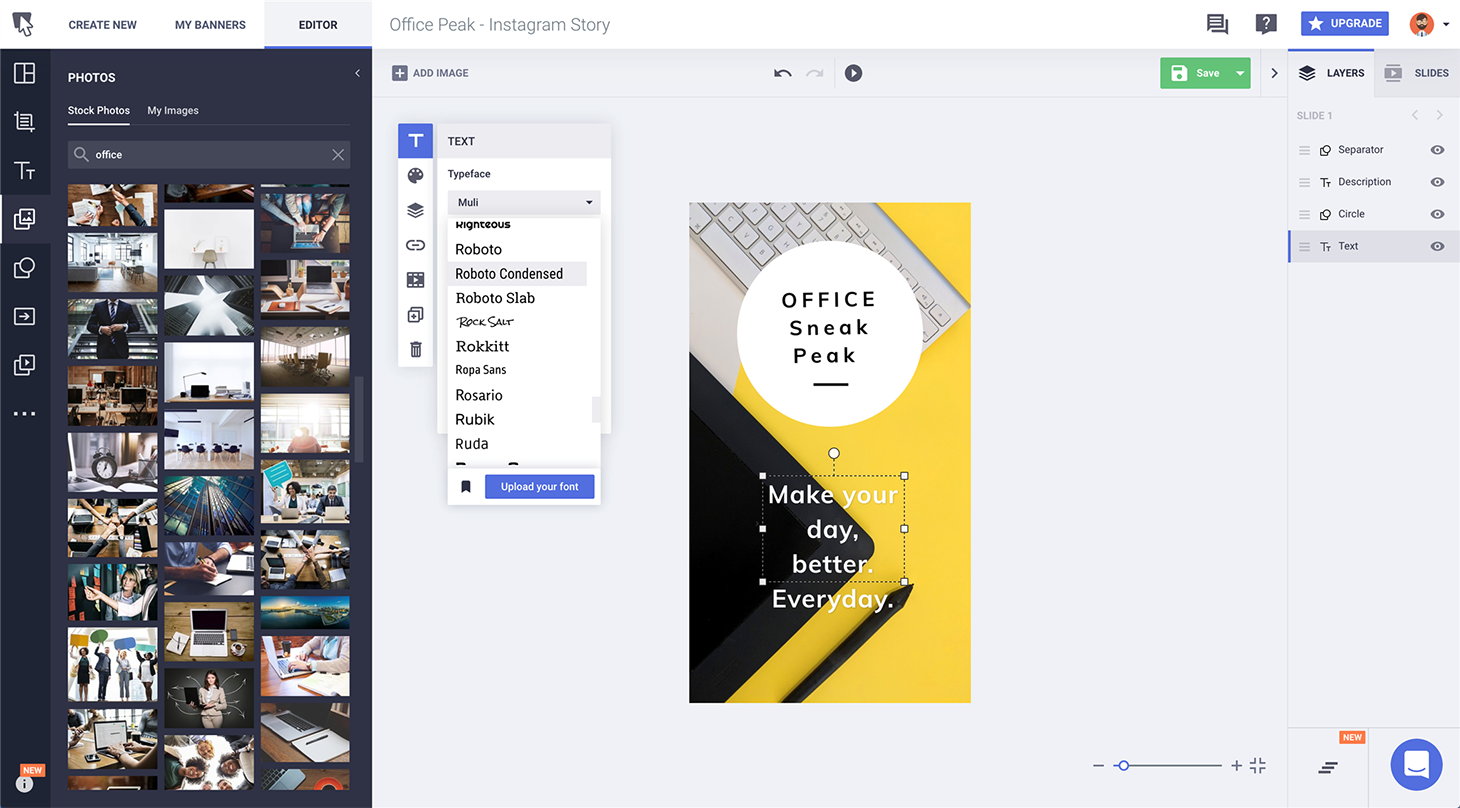This screenshot has height=808, width=1460.
Task: Select the My Images tab
Action: pyautogui.click(x=173, y=111)
